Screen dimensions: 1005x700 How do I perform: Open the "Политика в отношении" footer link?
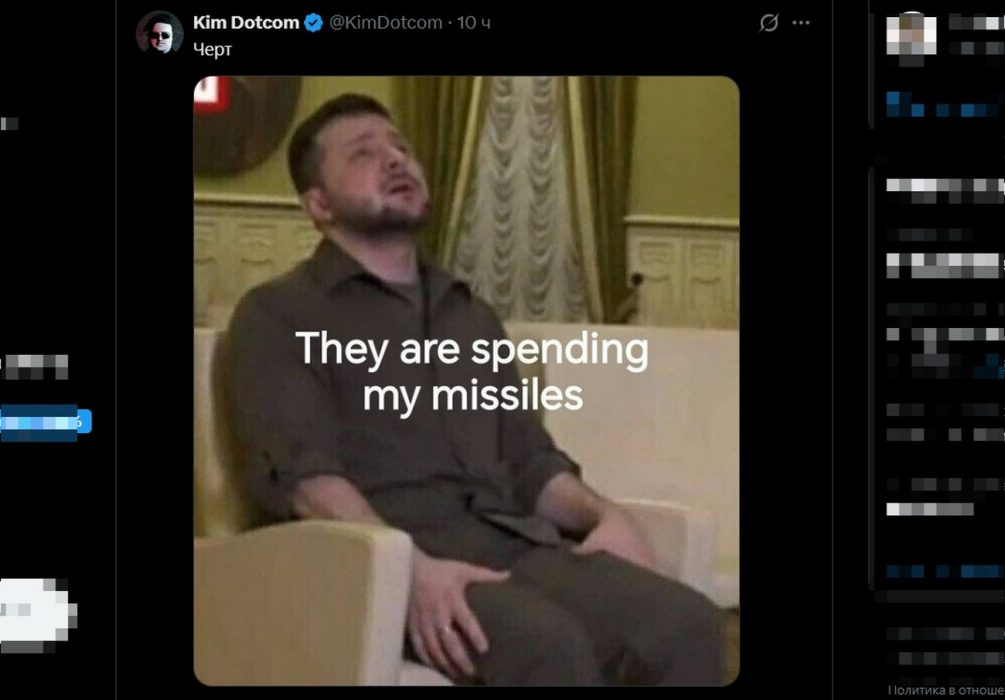click(945, 690)
